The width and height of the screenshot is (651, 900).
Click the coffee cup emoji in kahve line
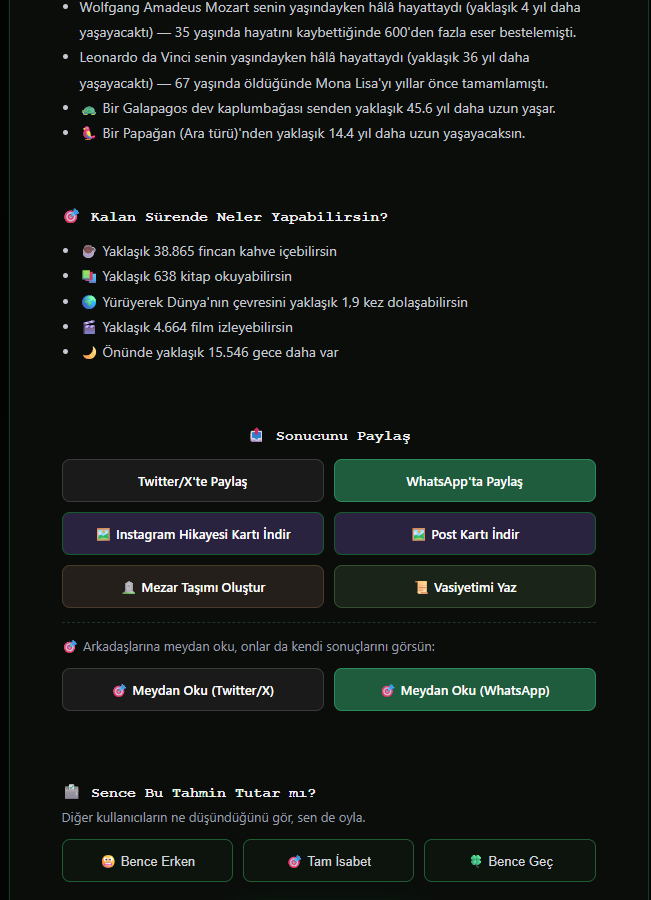(88, 251)
